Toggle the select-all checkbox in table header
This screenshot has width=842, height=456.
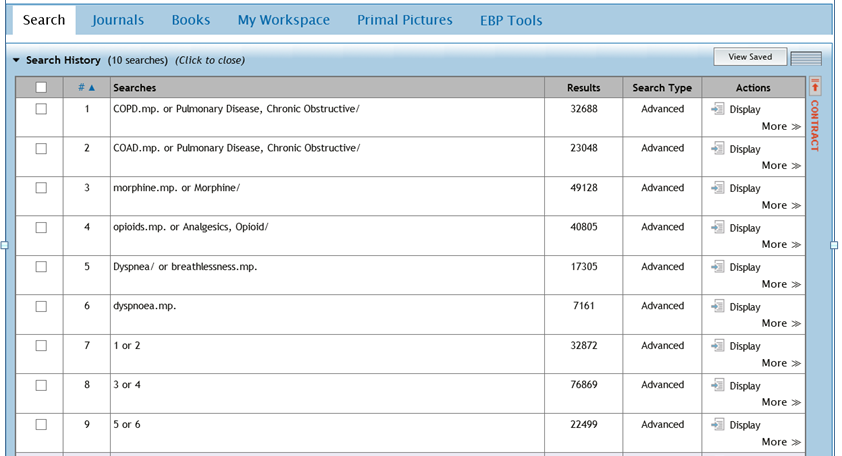41,88
